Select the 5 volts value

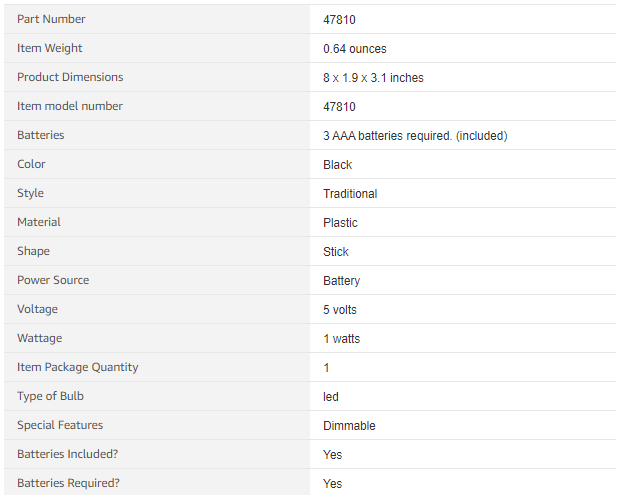tap(340, 310)
